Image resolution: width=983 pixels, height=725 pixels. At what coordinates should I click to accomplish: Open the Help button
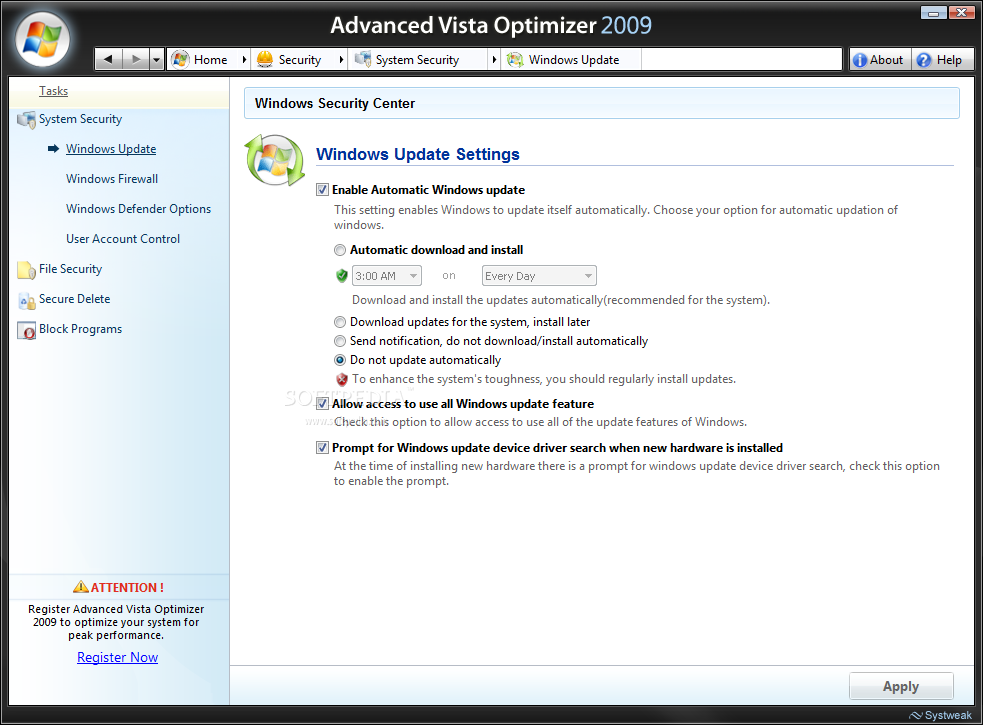click(x=942, y=60)
